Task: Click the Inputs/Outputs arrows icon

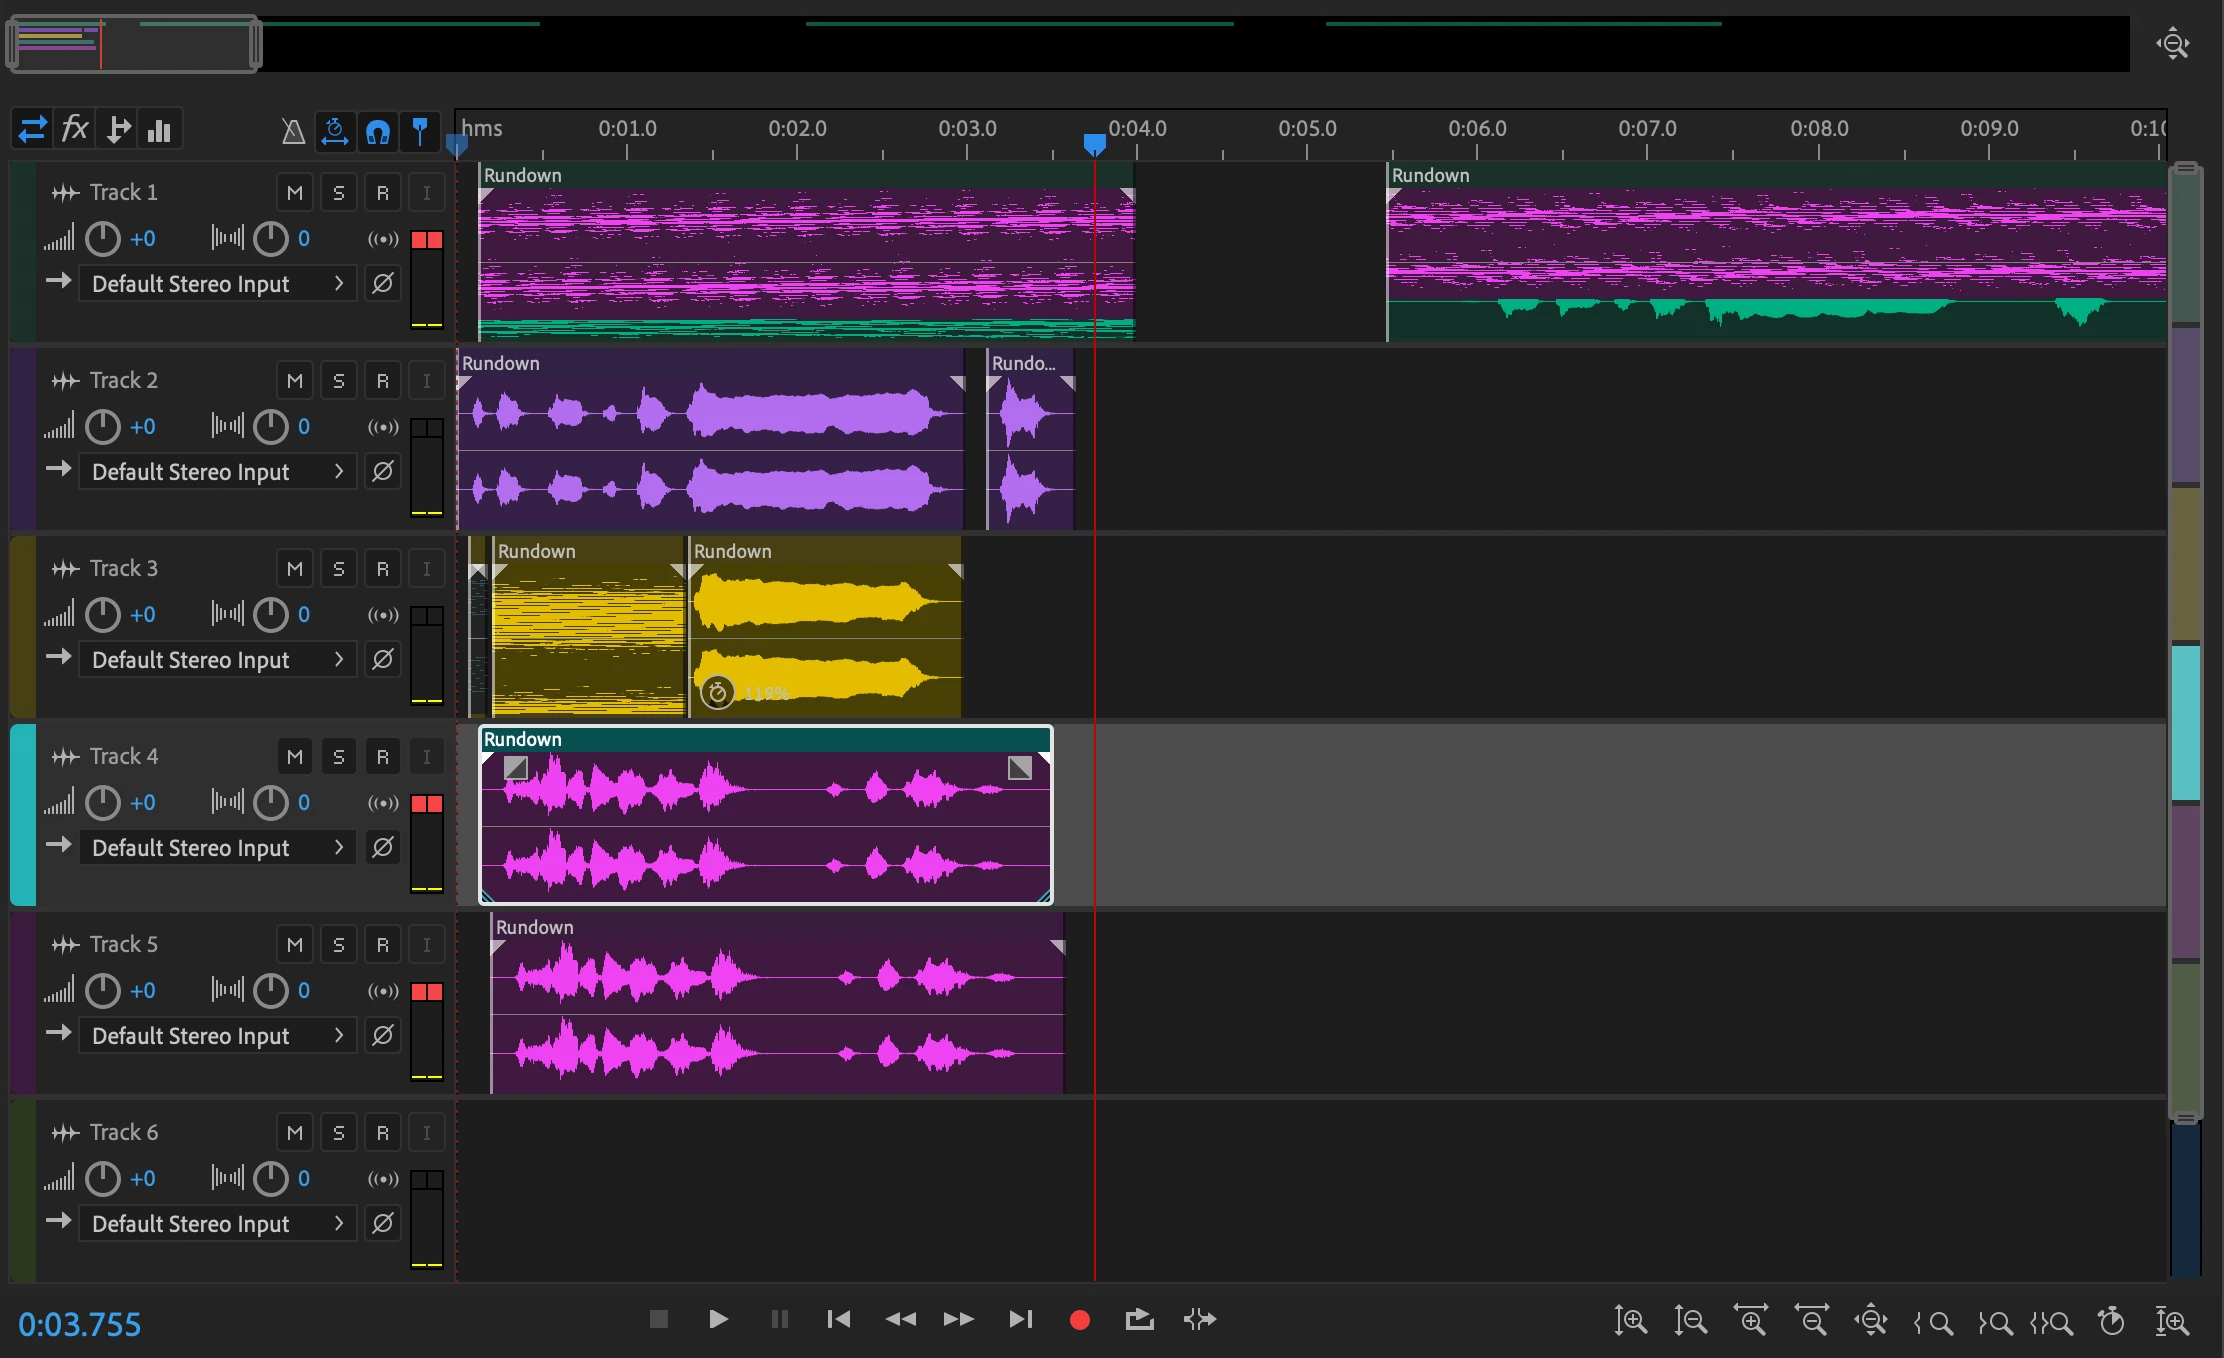Action: (x=32, y=130)
